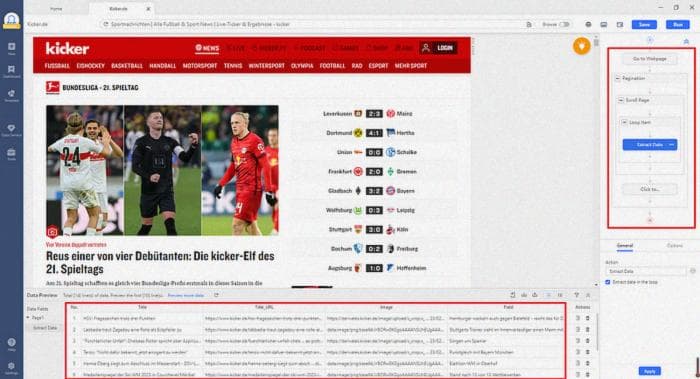Image resolution: width=700 pixels, height=379 pixels.
Task: Select the General tab
Action: click(625, 246)
